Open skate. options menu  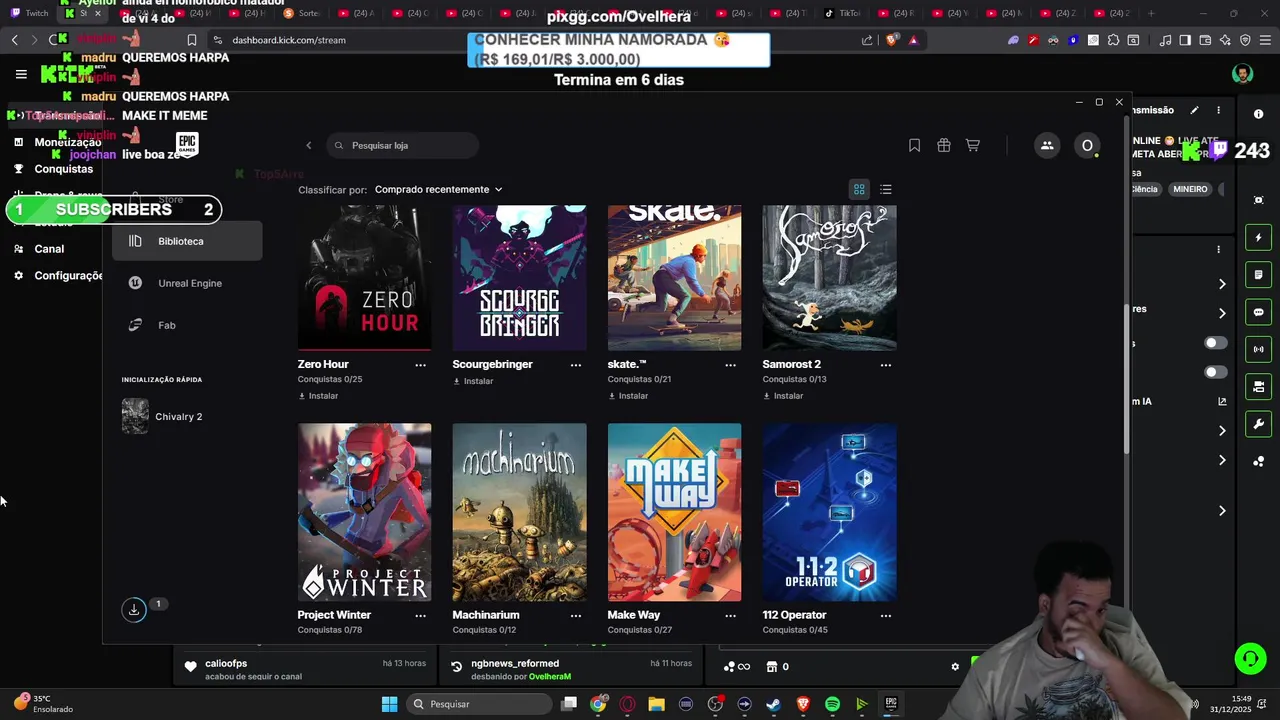coord(730,365)
